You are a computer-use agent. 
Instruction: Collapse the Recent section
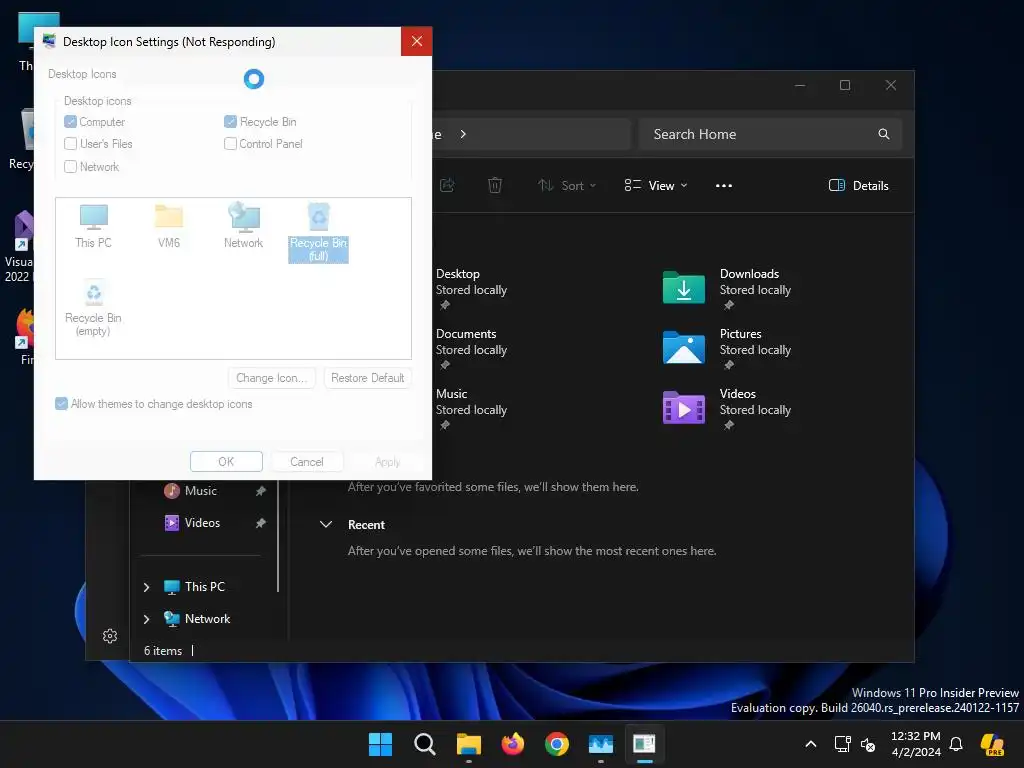(326, 524)
